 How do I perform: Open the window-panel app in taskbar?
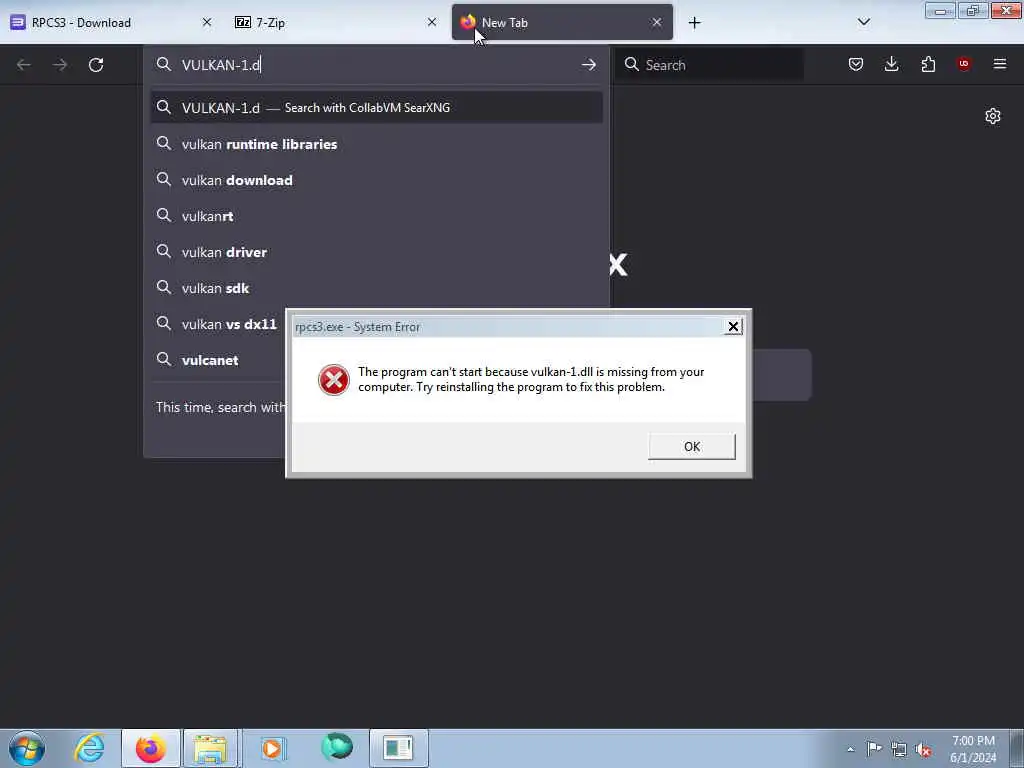(398, 748)
